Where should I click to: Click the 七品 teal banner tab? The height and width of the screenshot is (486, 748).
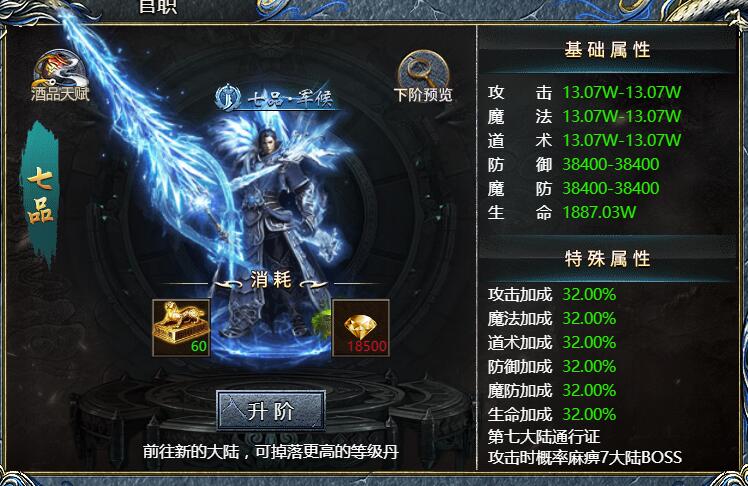point(40,193)
